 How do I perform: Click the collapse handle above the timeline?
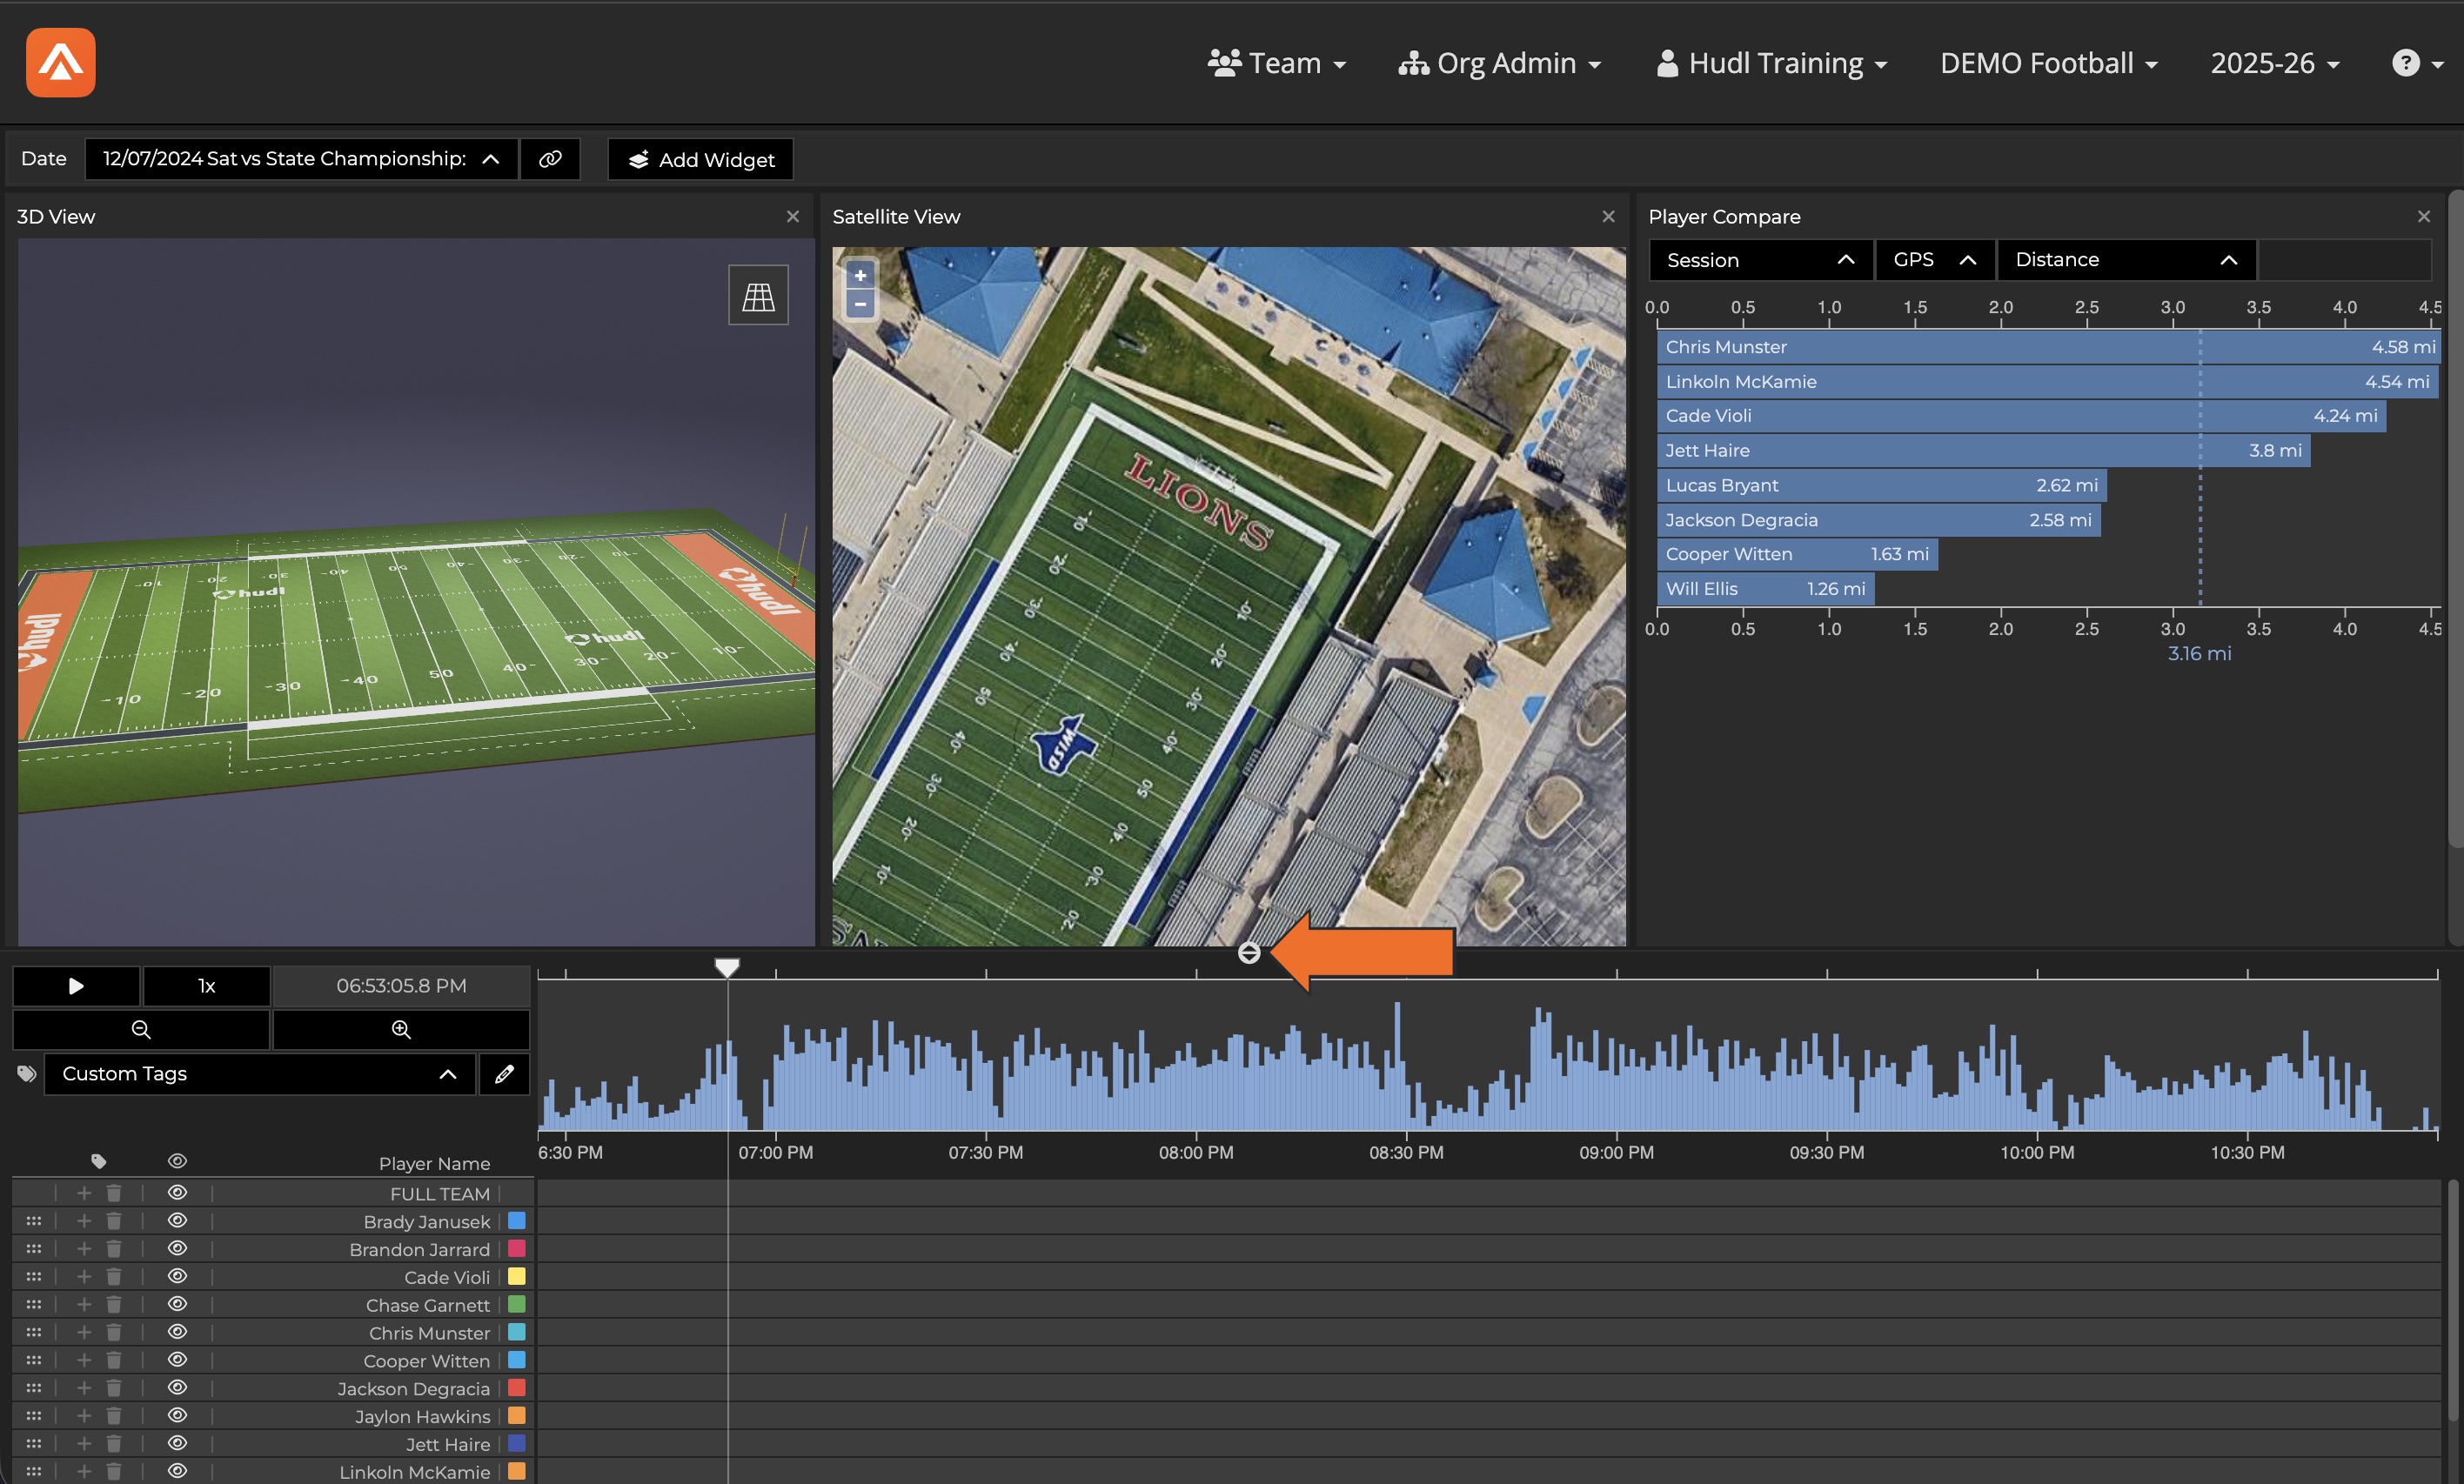(x=1249, y=953)
